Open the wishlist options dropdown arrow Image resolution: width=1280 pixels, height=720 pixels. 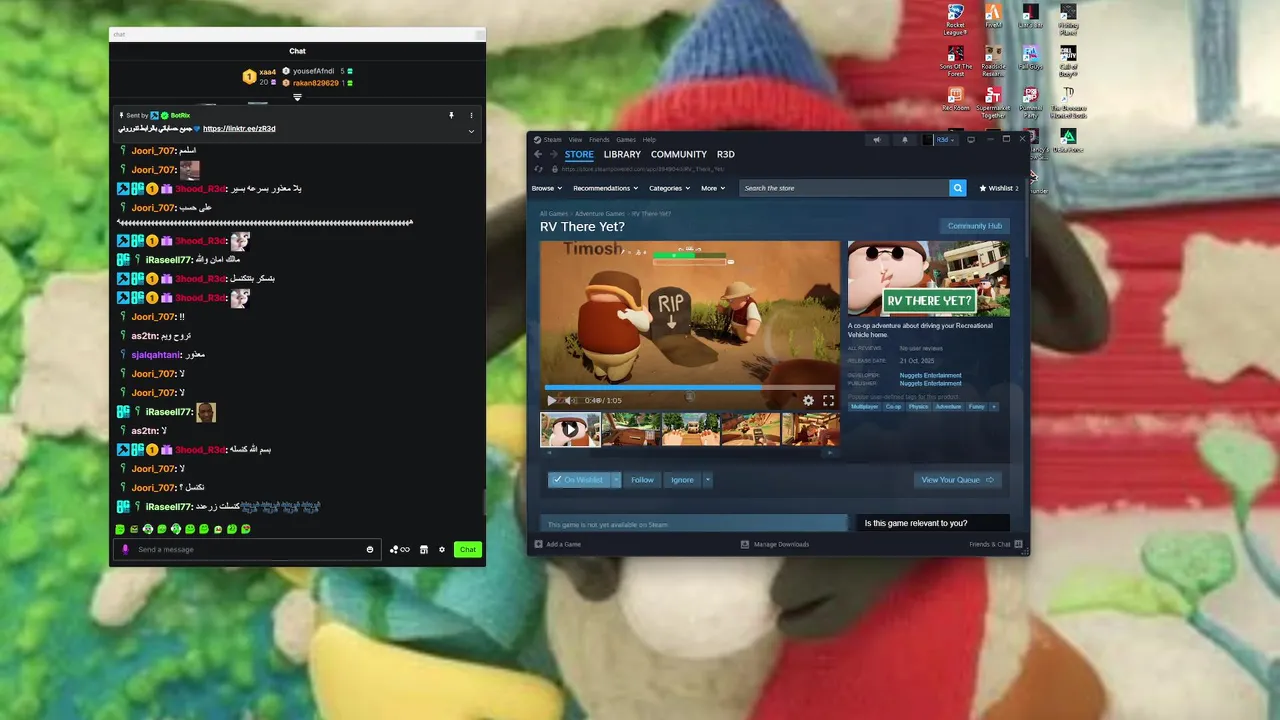coord(616,480)
